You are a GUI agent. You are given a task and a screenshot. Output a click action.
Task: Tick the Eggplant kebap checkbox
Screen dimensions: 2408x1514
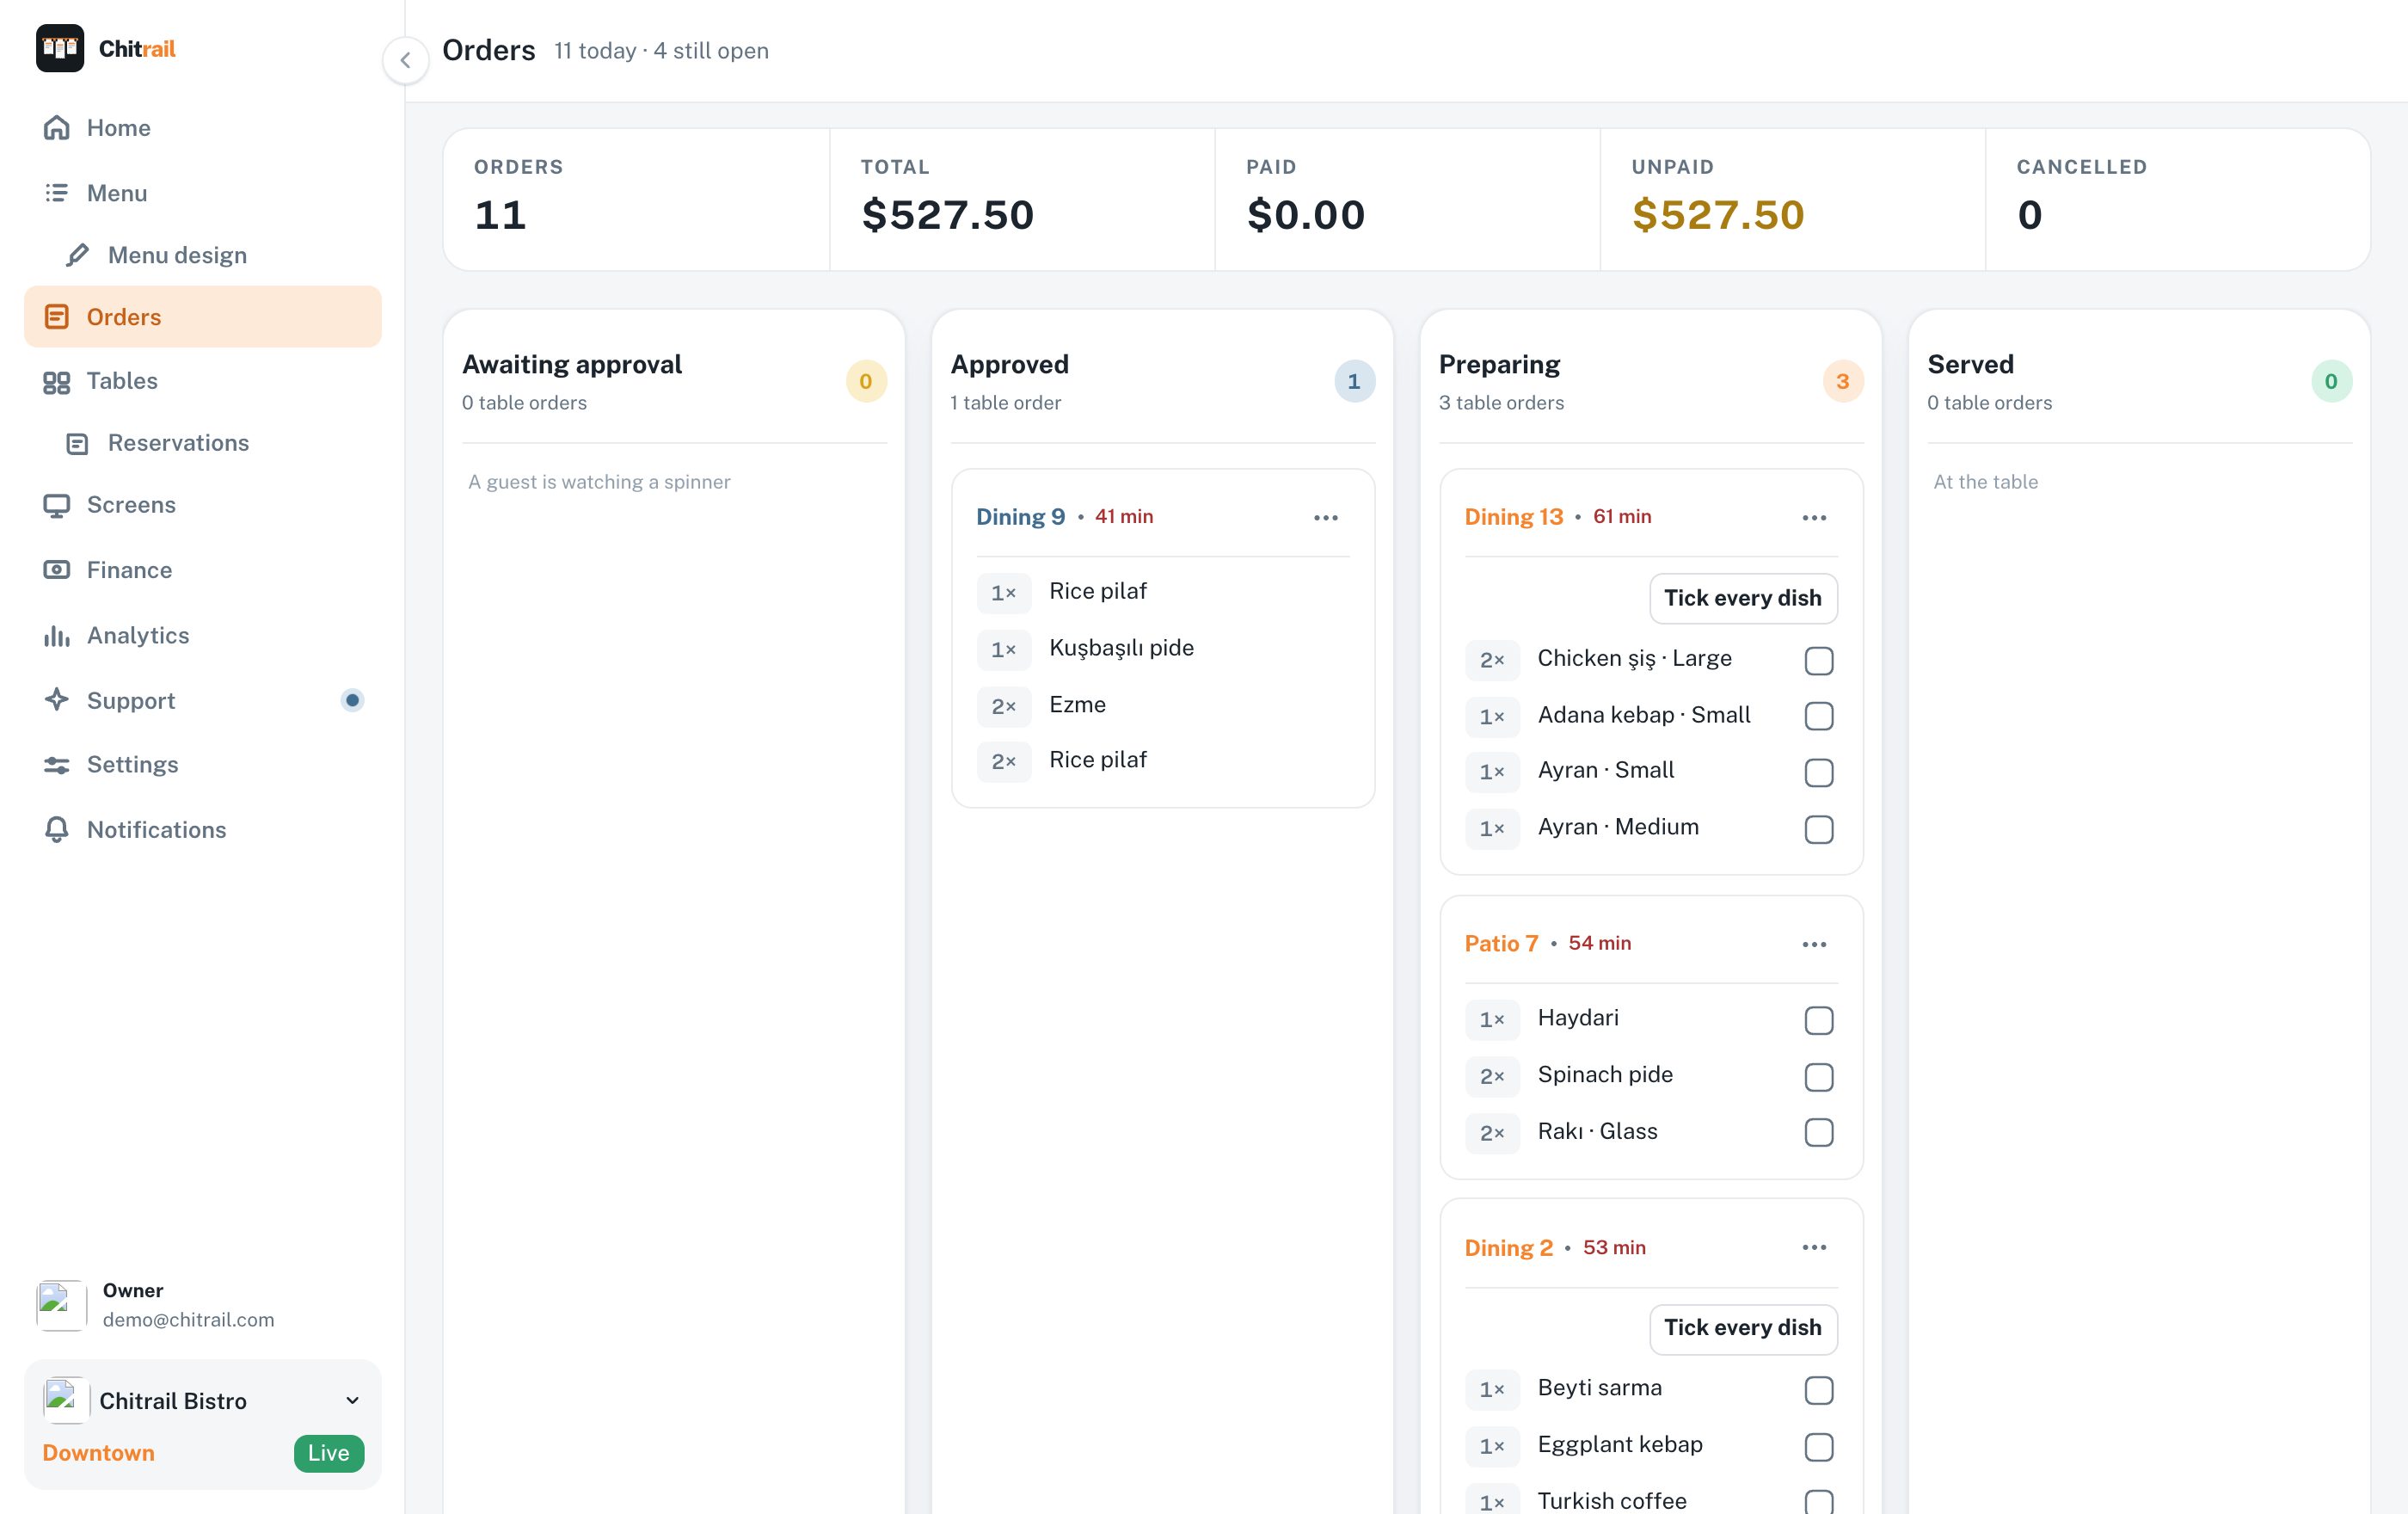(x=1819, y=1447)
